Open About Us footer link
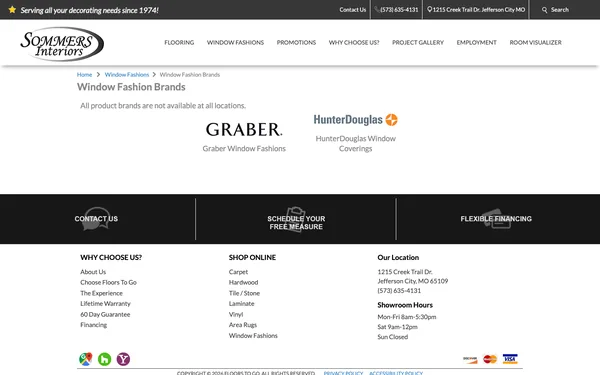The width and height of the screenshot is (600, 375). pyautogui.click(x=93, y=272)
